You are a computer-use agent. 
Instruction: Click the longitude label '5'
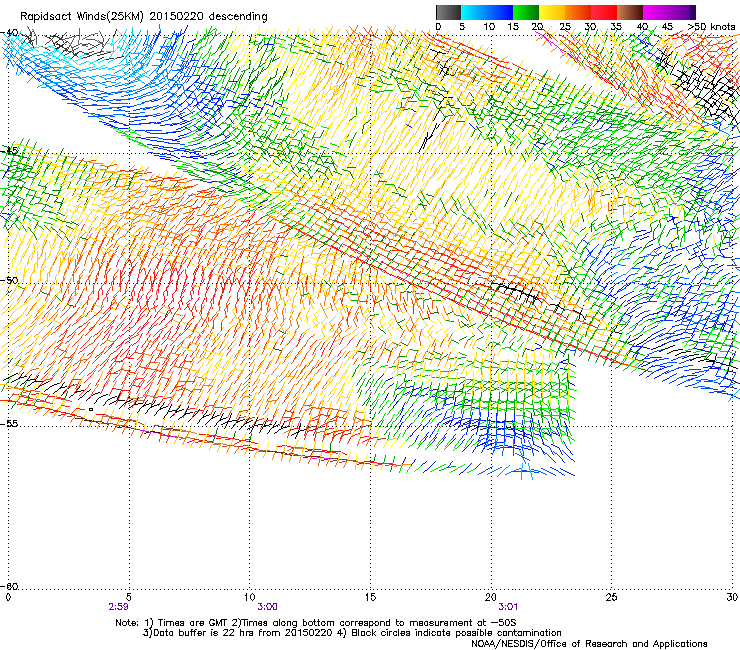(x=129, y=597)
